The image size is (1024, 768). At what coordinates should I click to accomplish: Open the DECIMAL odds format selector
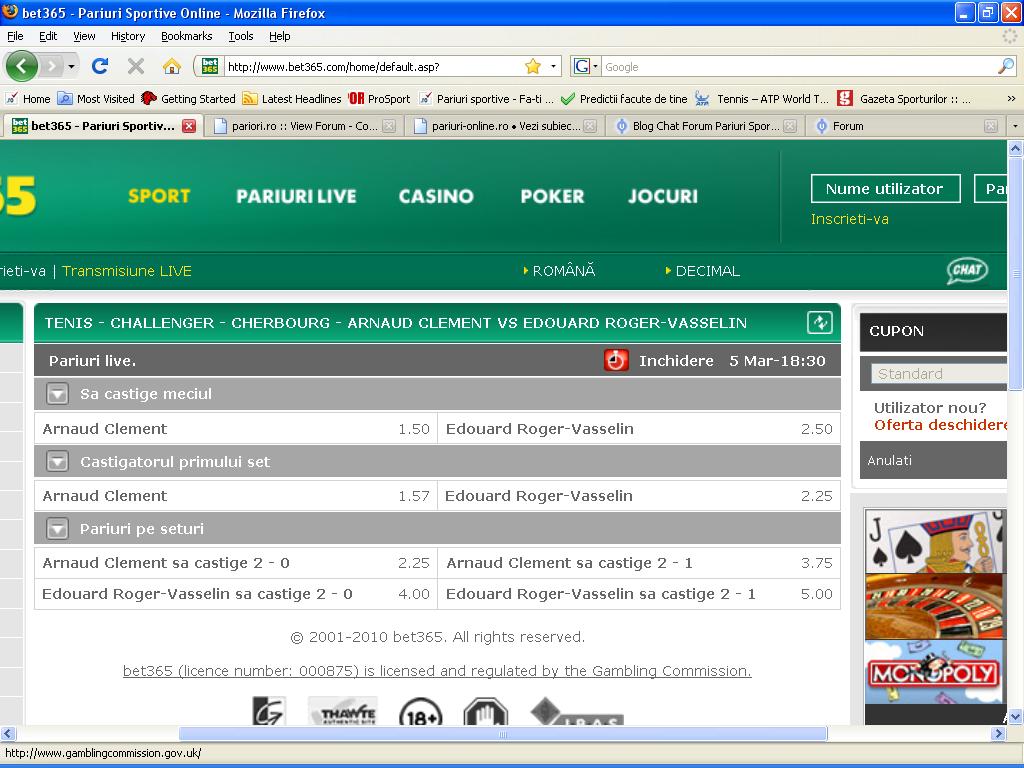[x=703, y=271]
